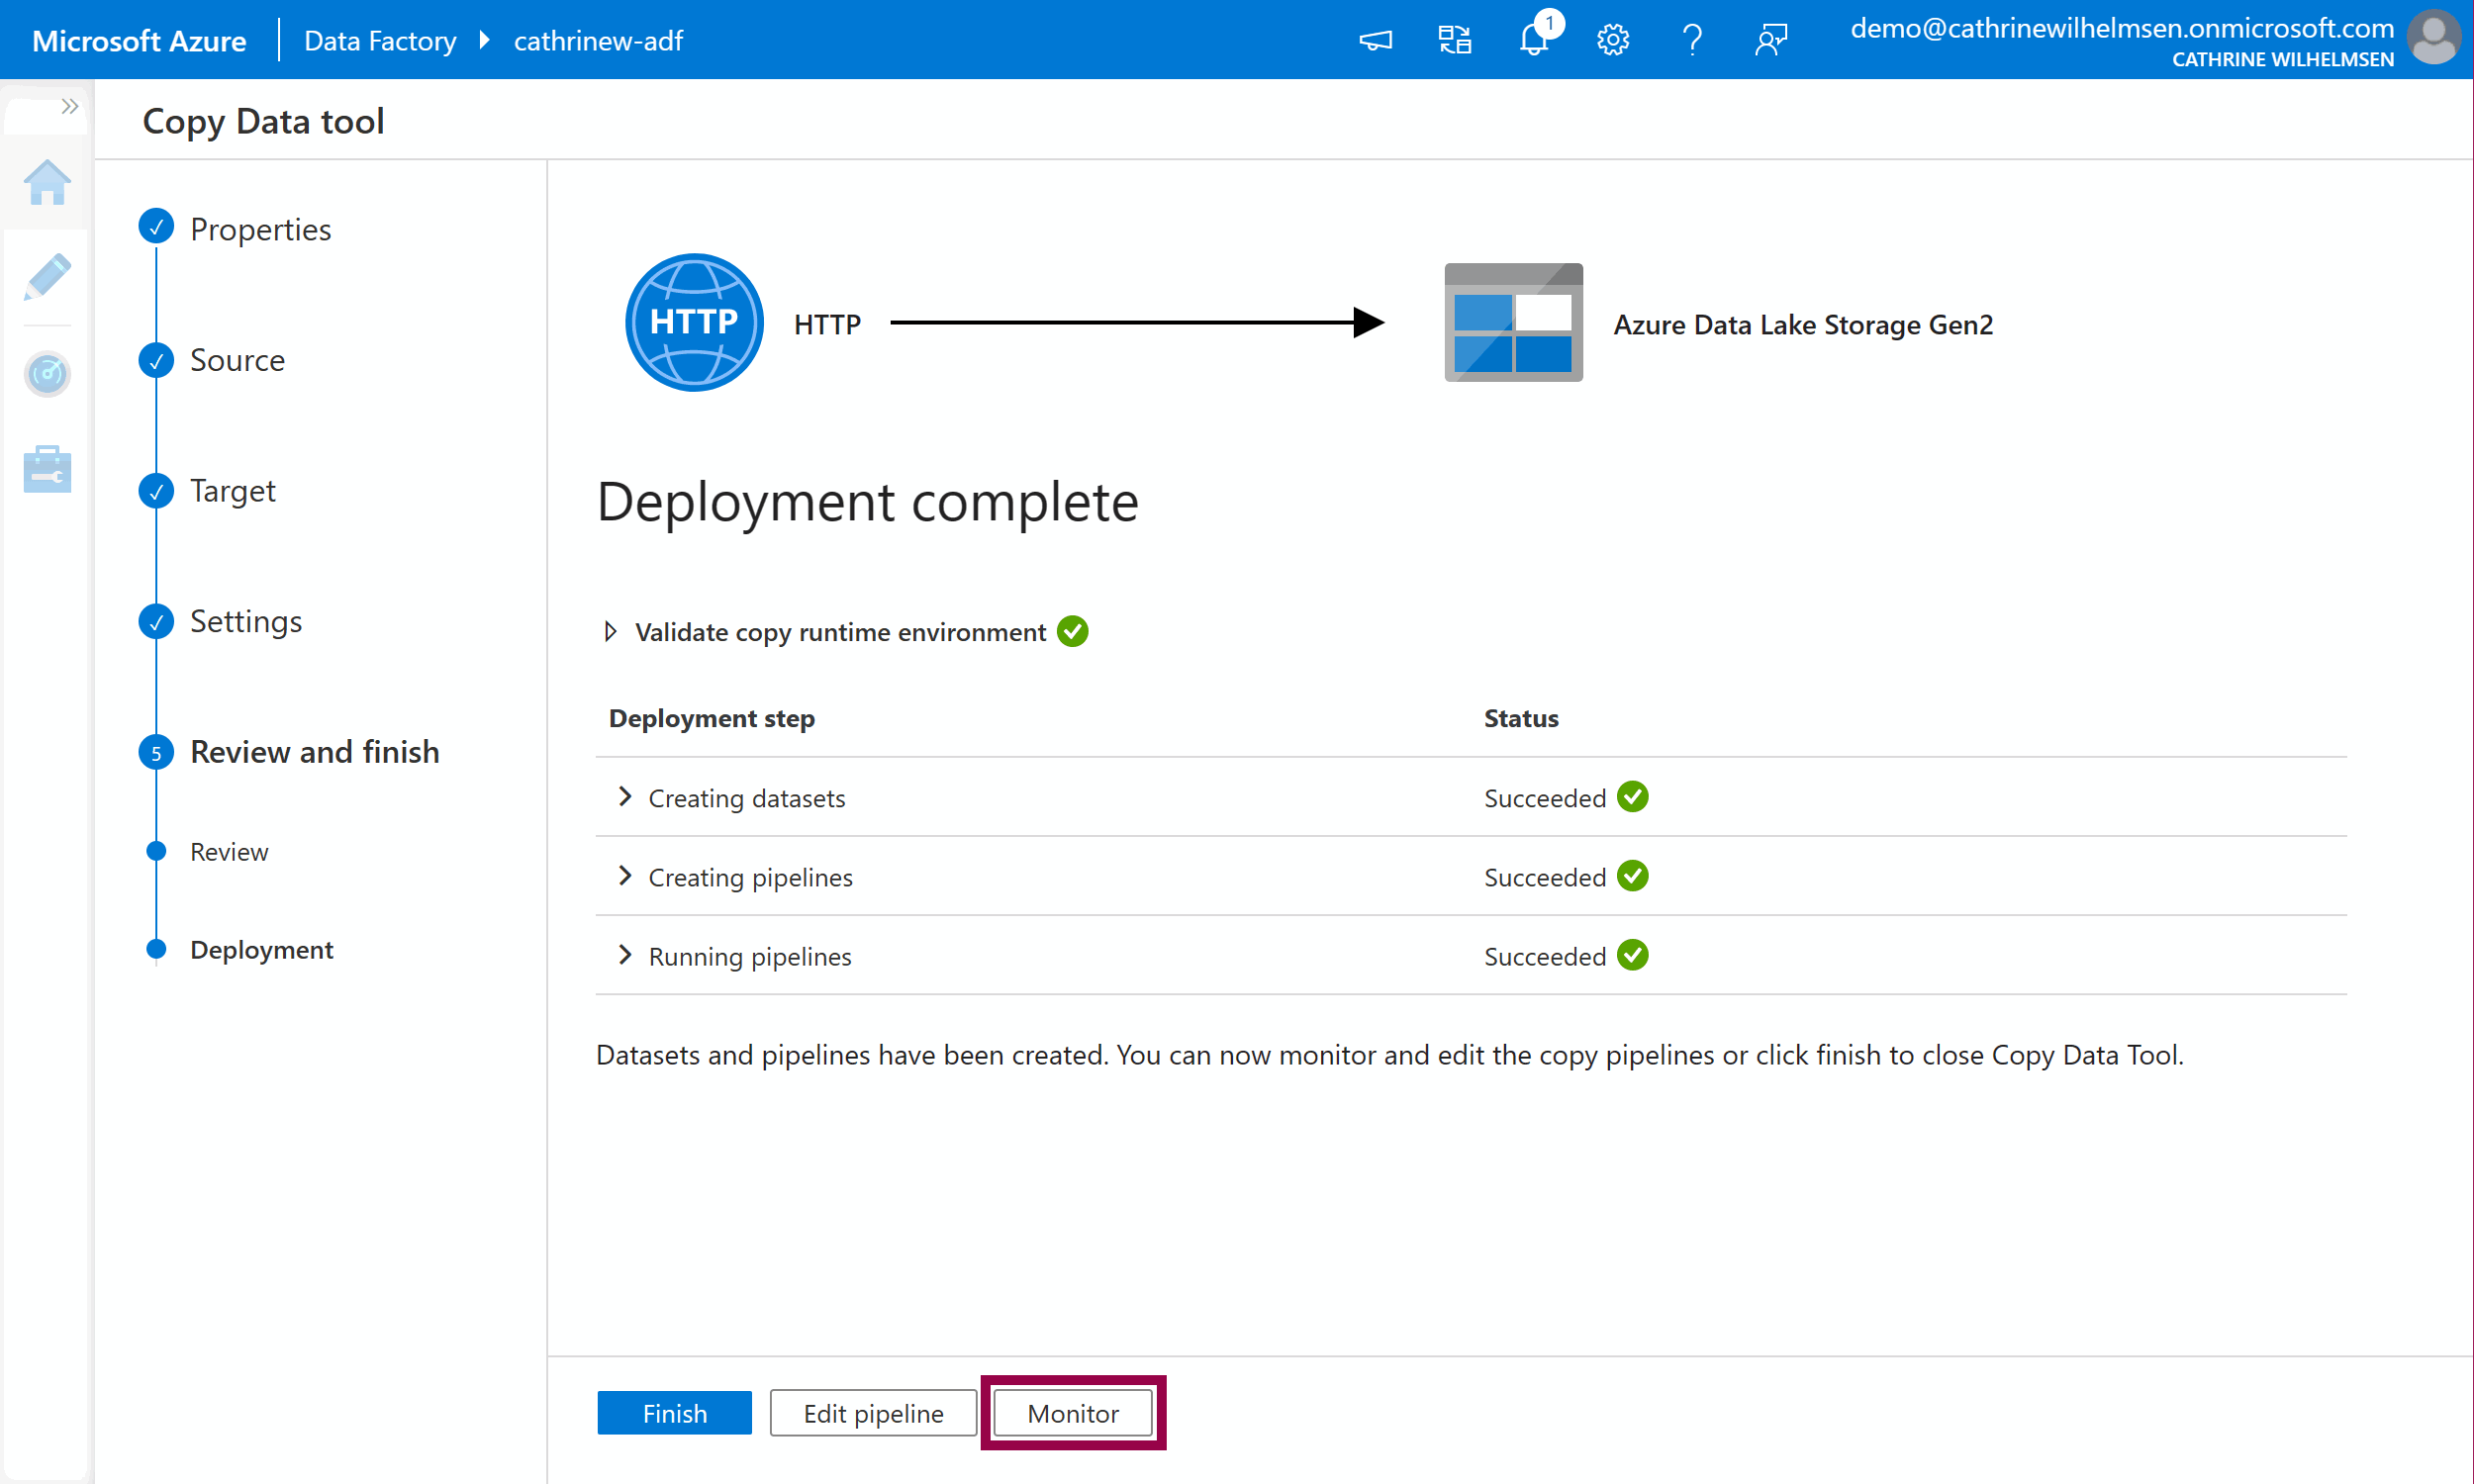The width and height of the screenshot is (2474, 1484).
Task: Open the Author pencil icon
Action: coord(47,277)
